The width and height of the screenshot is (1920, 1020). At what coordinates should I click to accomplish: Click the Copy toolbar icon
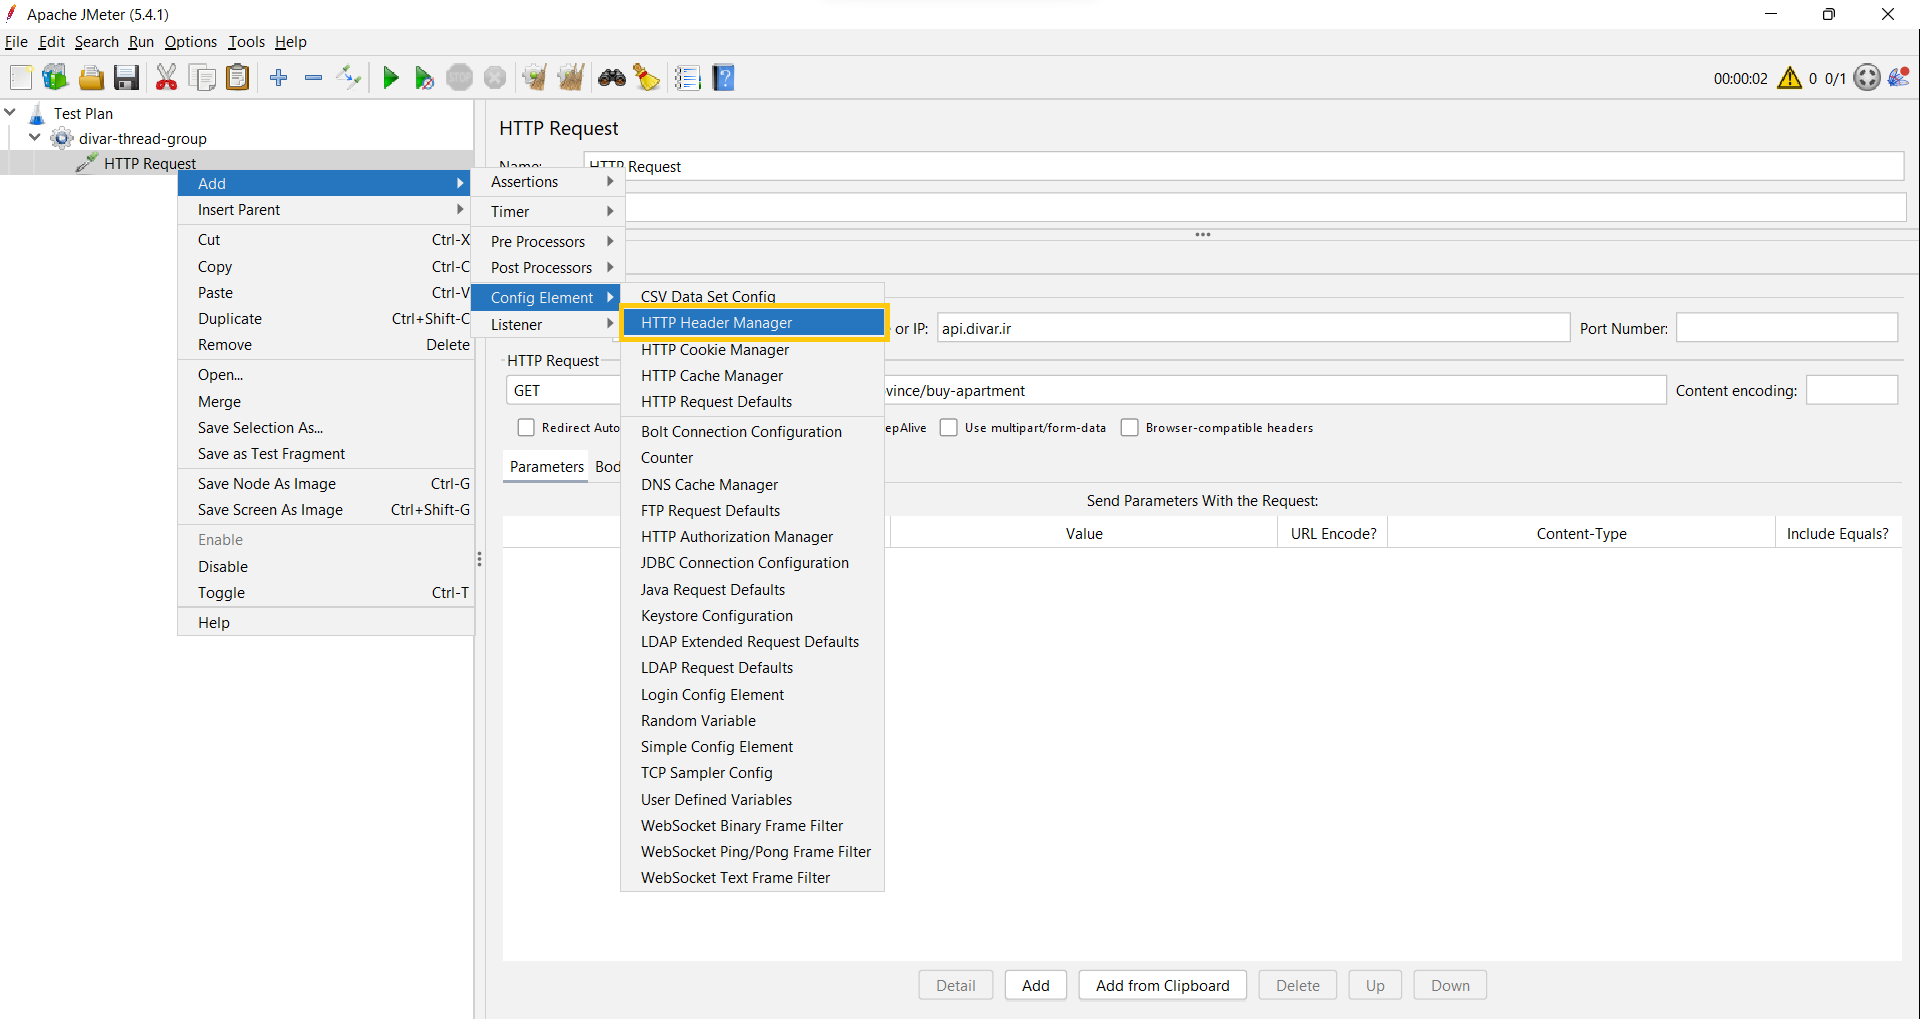tap(202, 77)
